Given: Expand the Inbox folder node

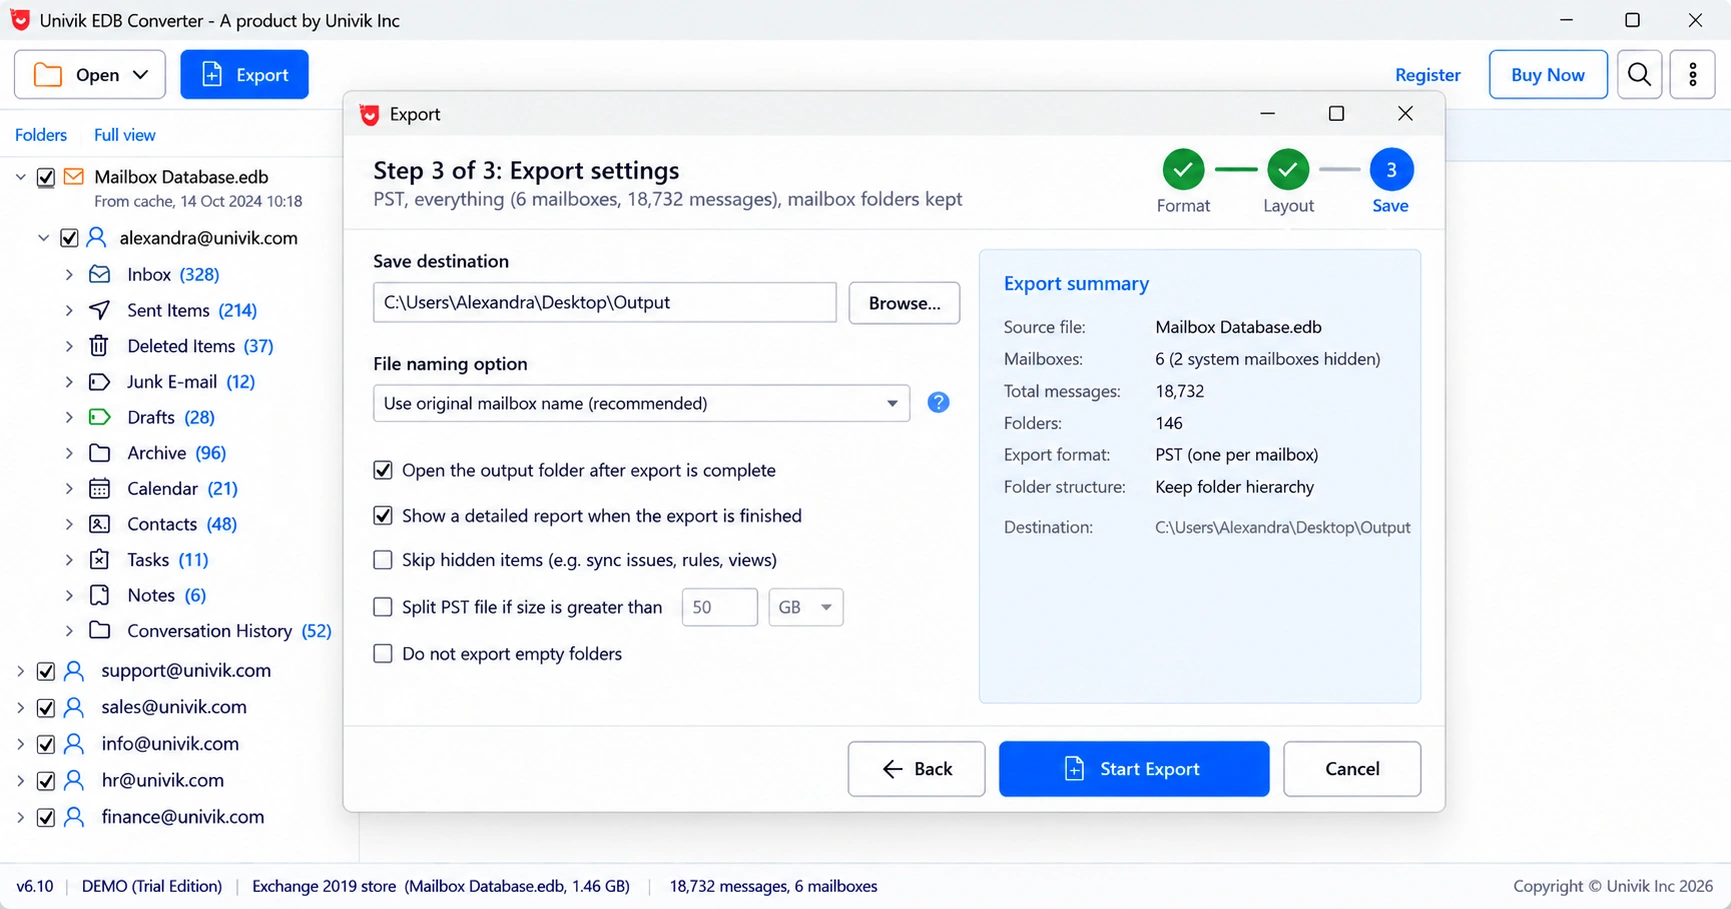Looking at the screenshot, I should [69, 274].
